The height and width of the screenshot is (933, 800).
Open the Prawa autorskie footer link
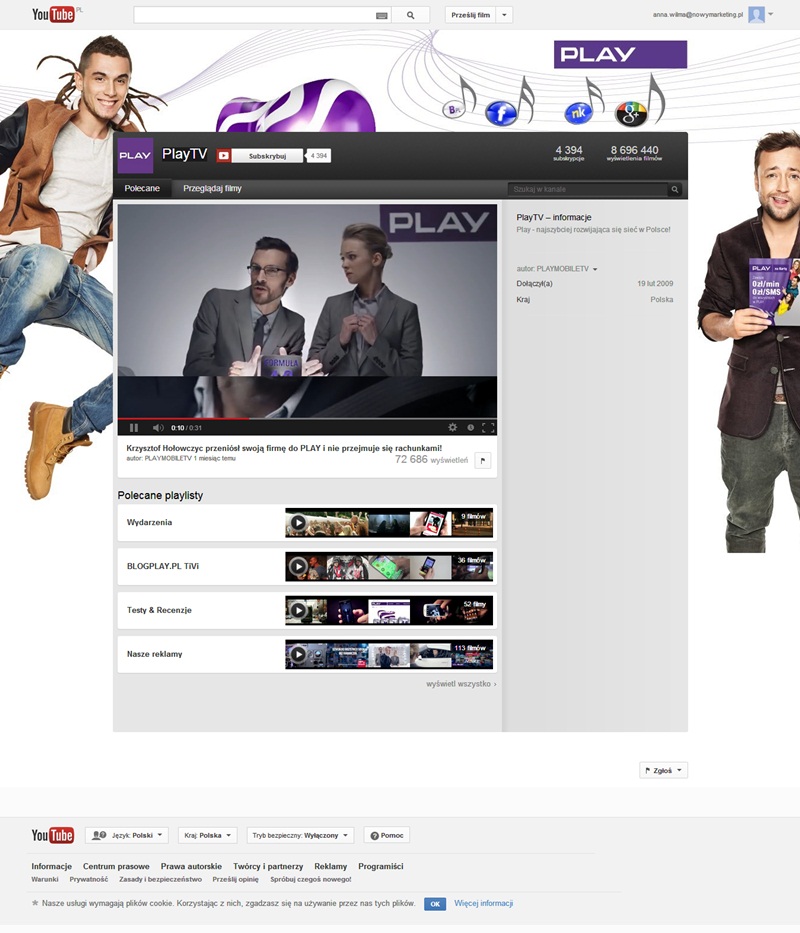coord(191,866)
